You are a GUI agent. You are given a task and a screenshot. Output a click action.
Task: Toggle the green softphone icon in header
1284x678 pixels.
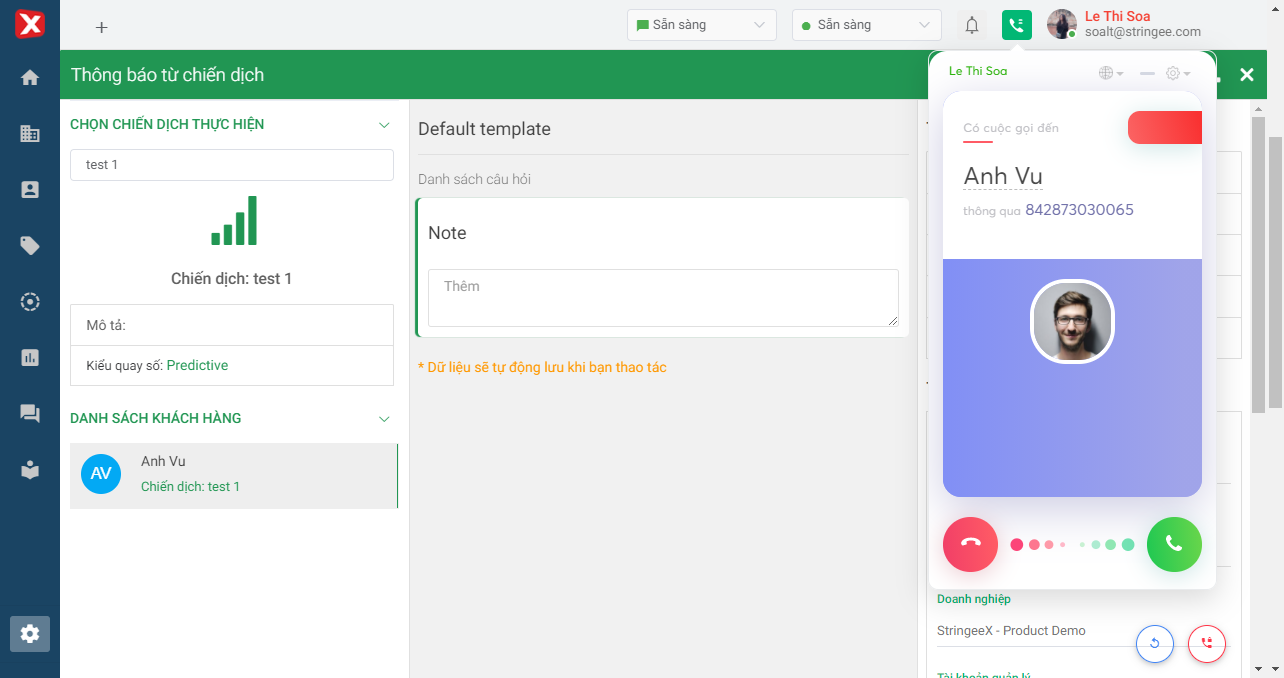(1016, 25)
